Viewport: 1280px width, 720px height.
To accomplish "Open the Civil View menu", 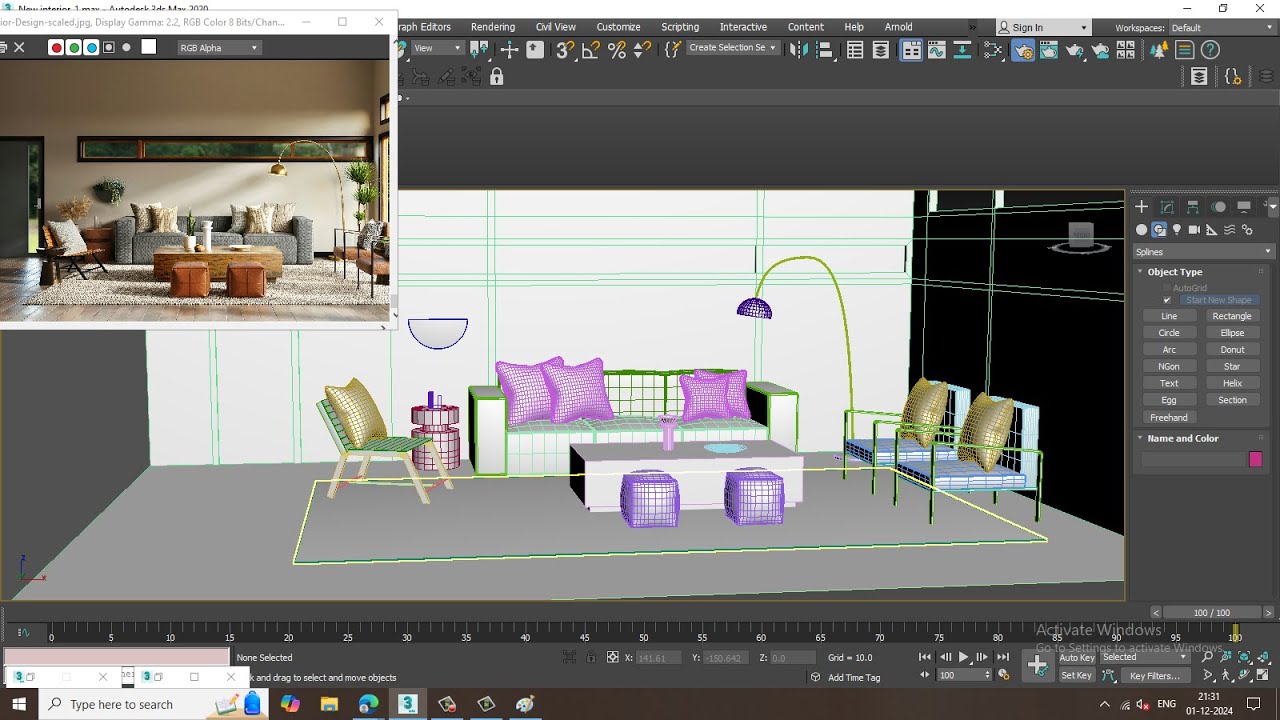I will pos(556,27).
